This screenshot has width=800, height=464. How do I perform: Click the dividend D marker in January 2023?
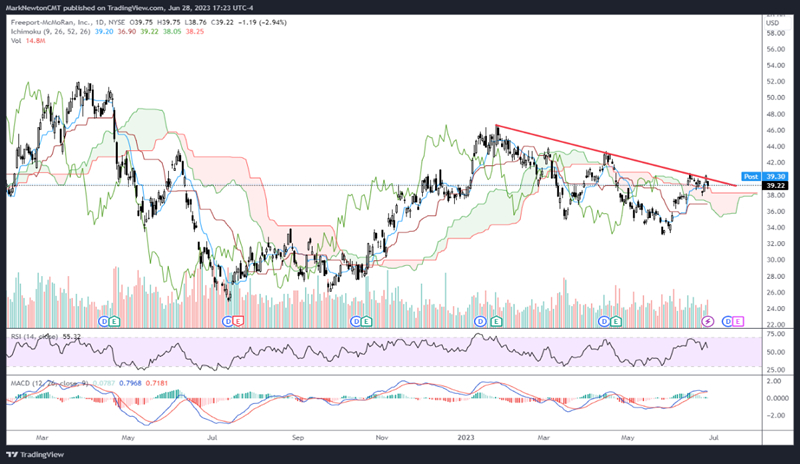pos(480,321)
